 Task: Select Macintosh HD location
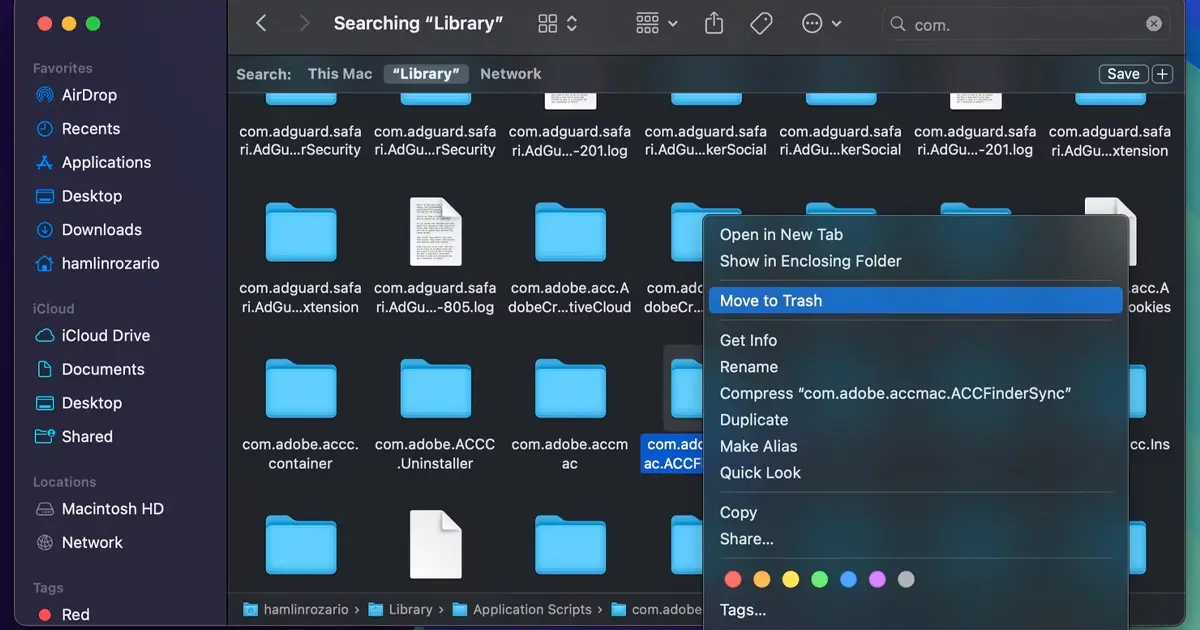coord(112,509)
